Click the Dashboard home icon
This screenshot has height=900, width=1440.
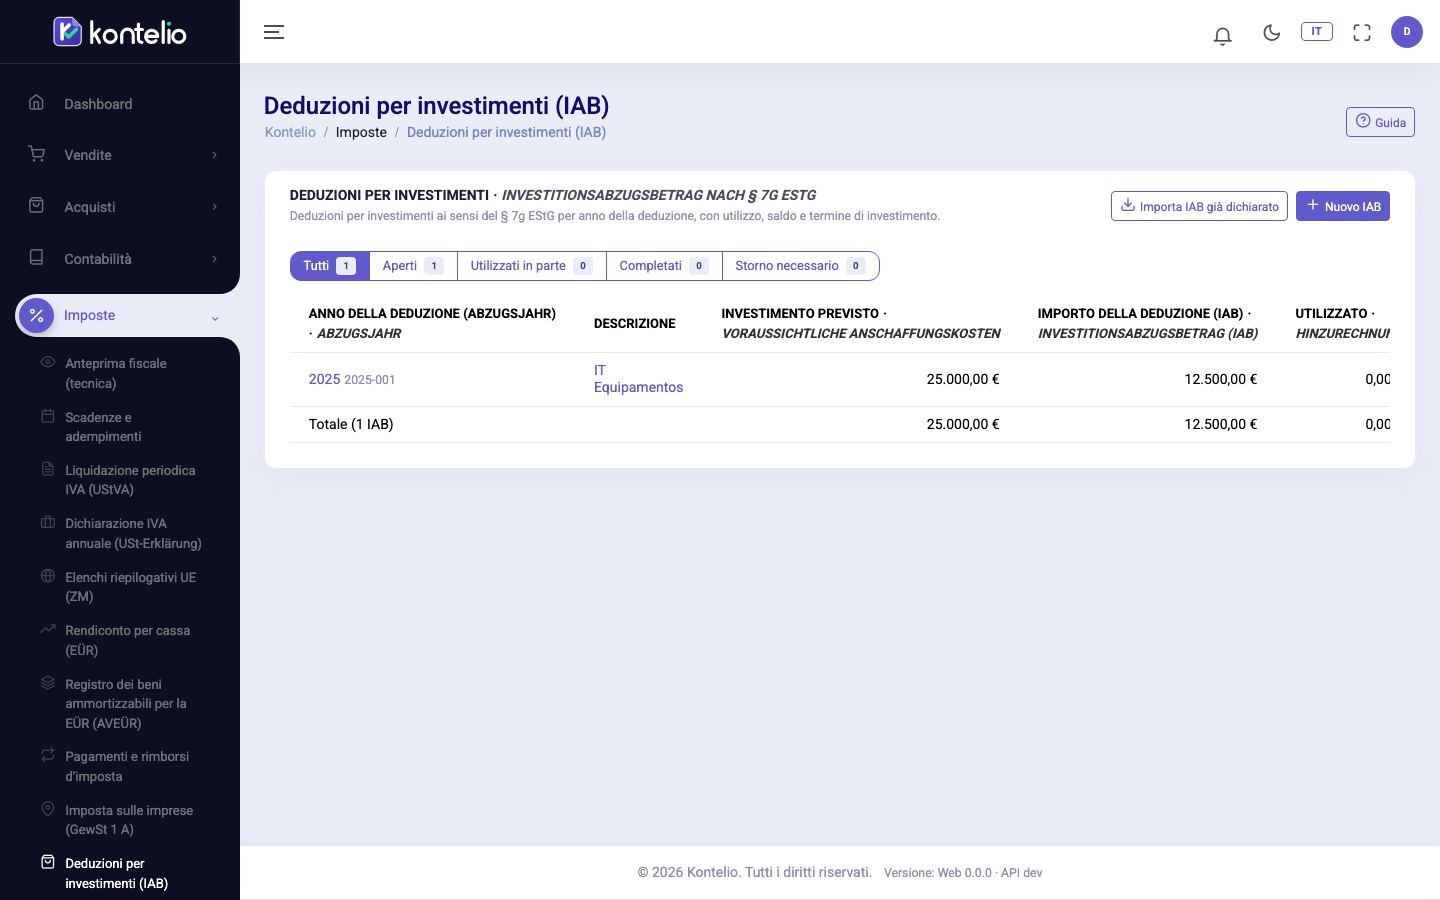click(36, 102)
